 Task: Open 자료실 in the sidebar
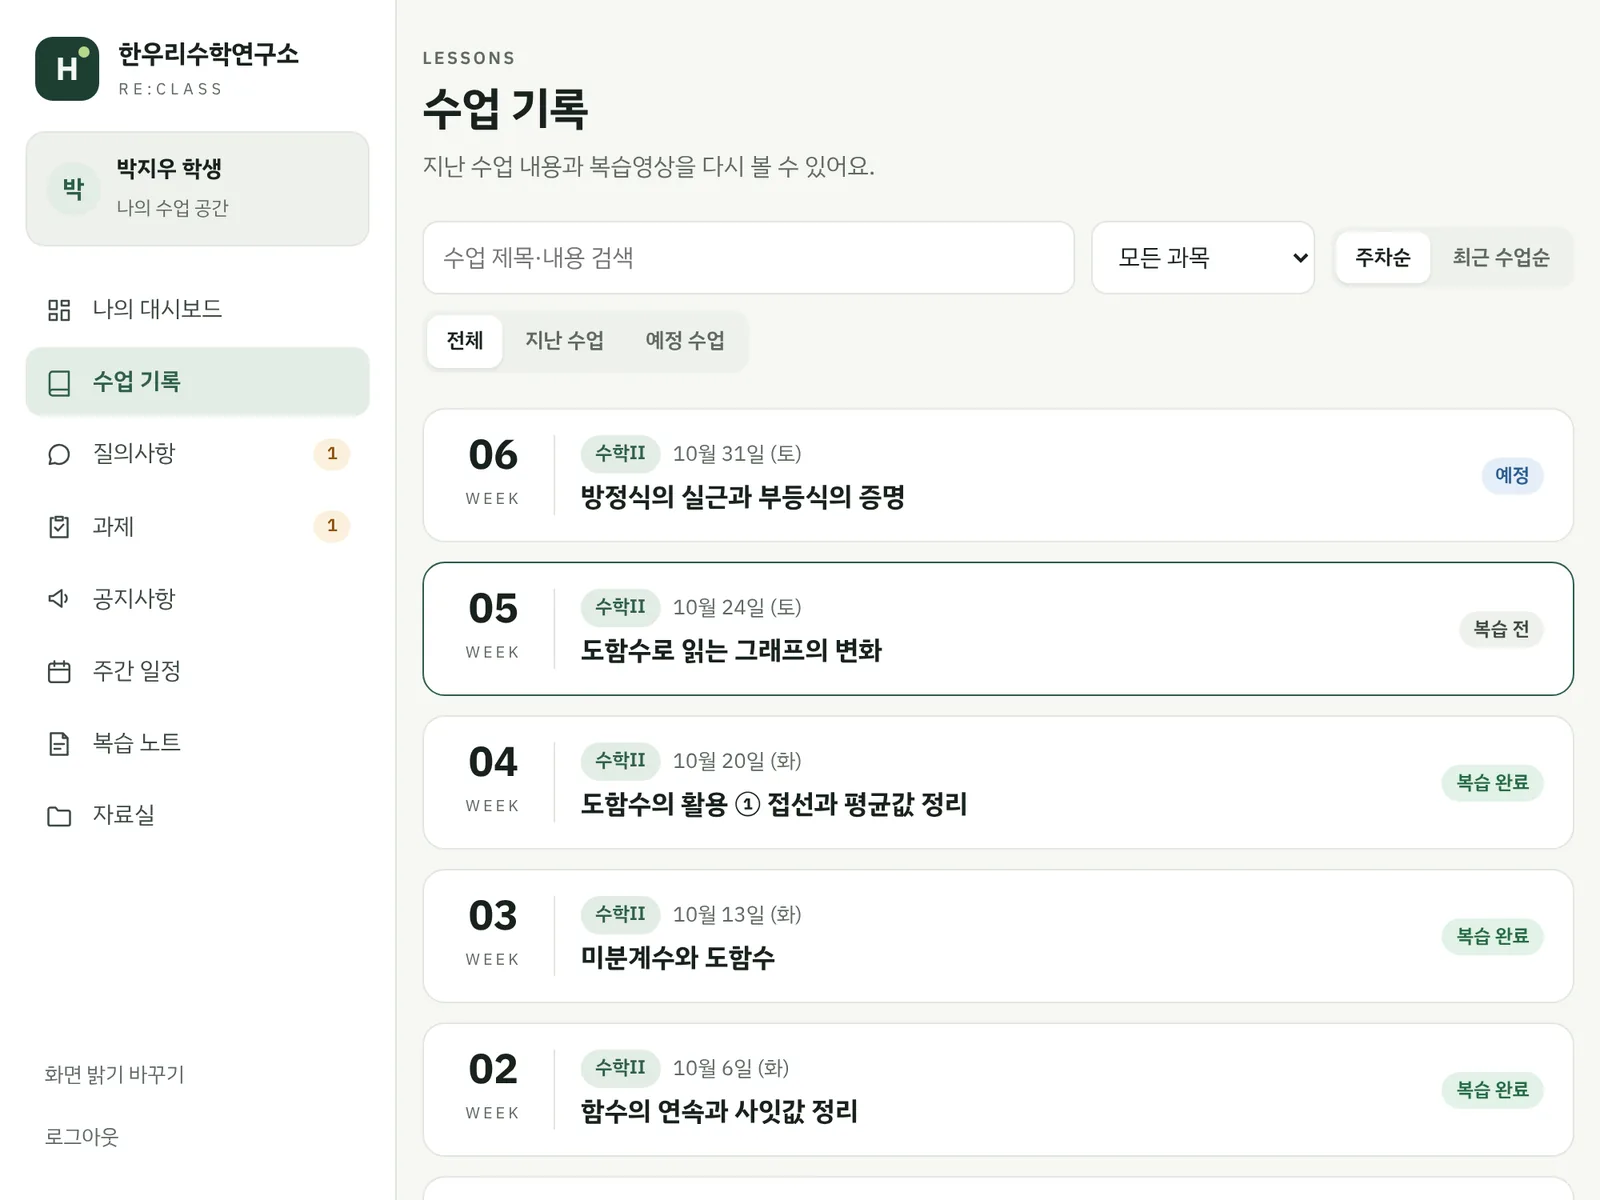point(198,814)
